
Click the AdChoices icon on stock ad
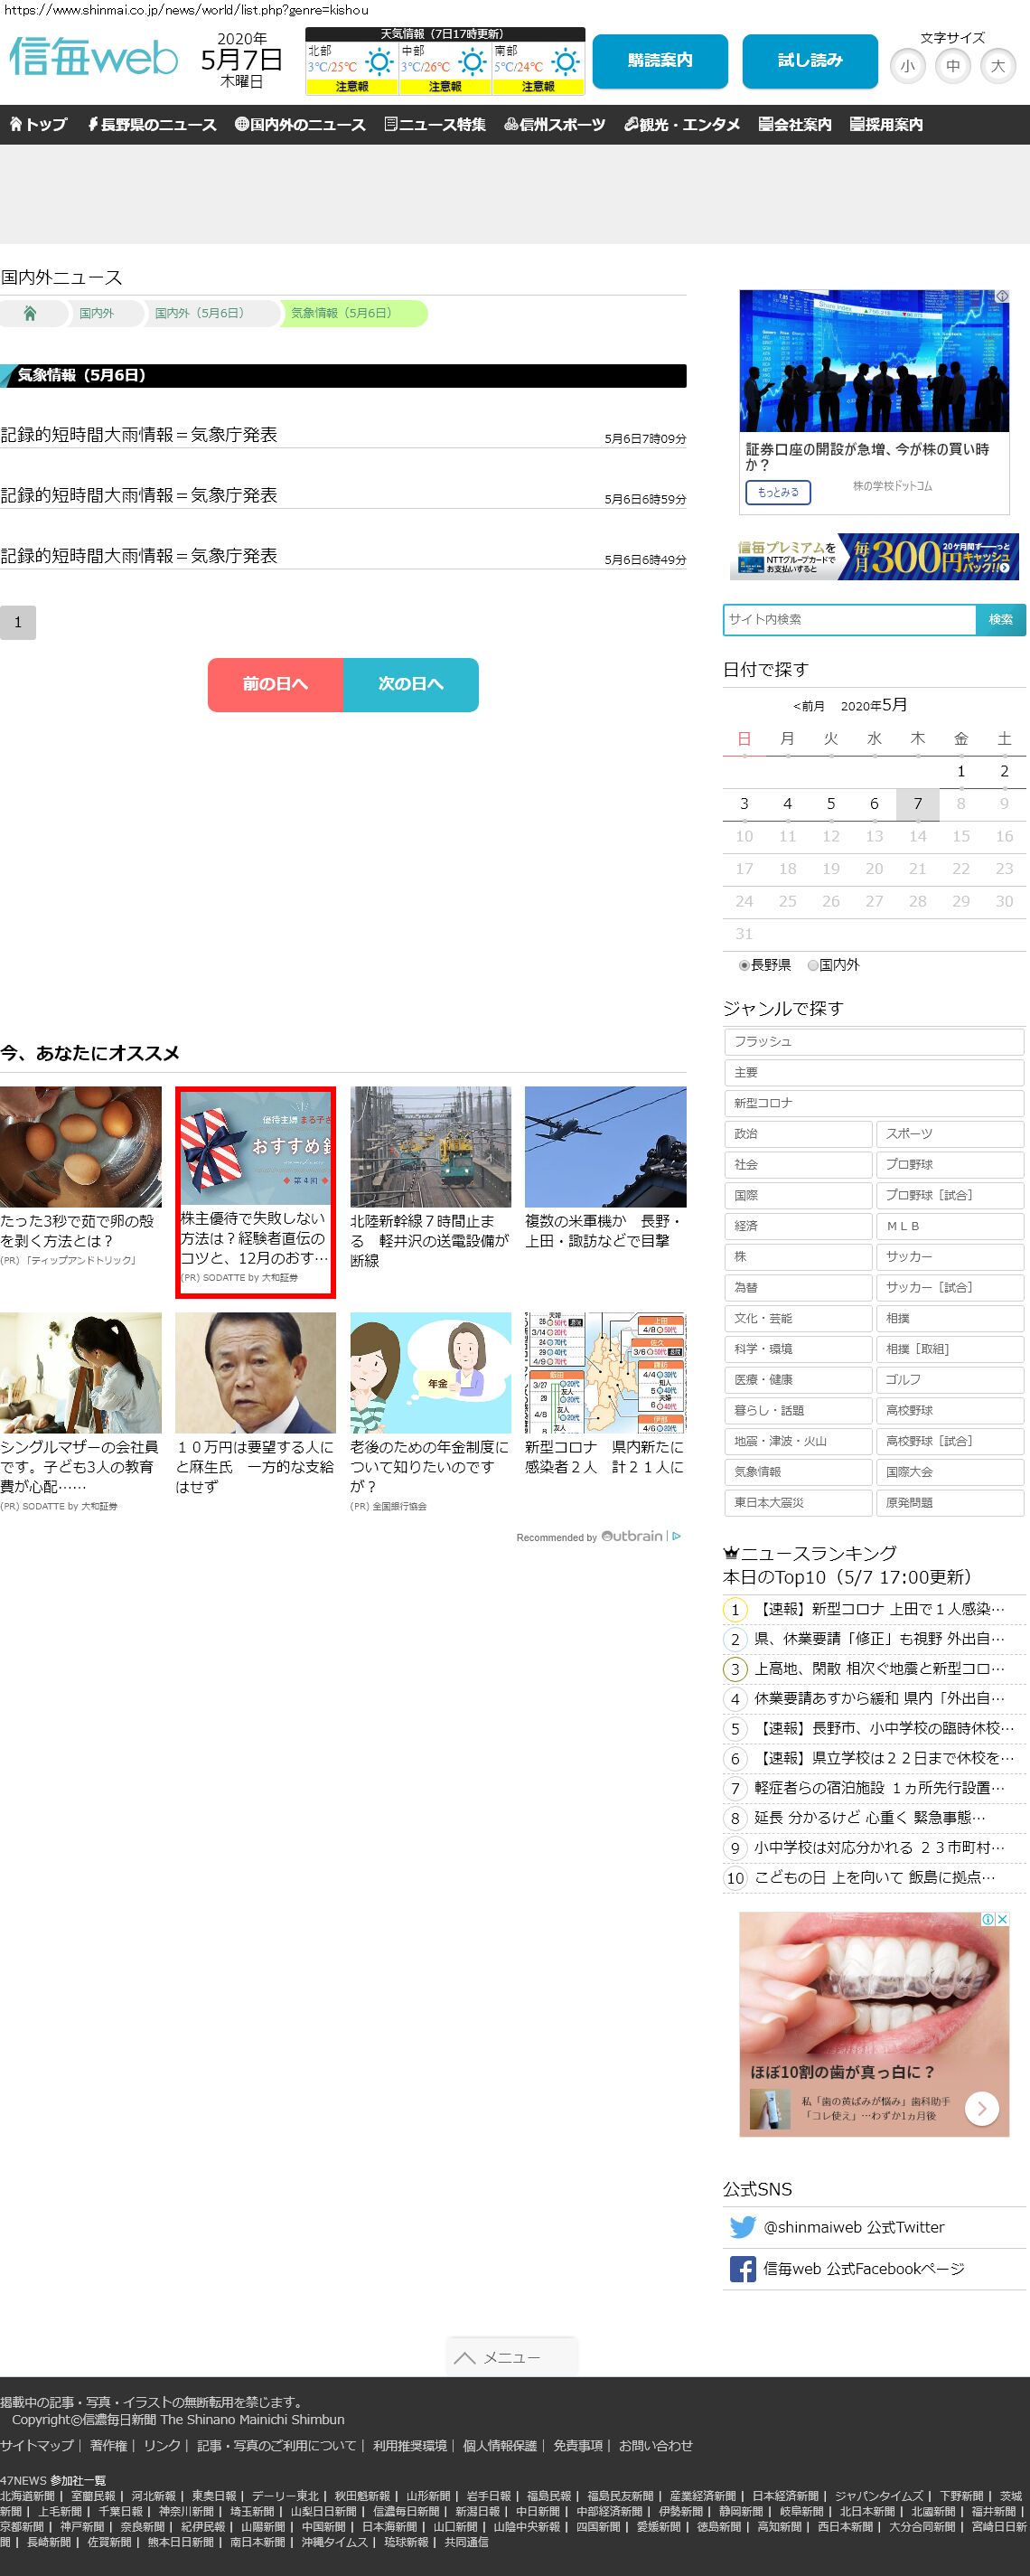point(1001,297)
